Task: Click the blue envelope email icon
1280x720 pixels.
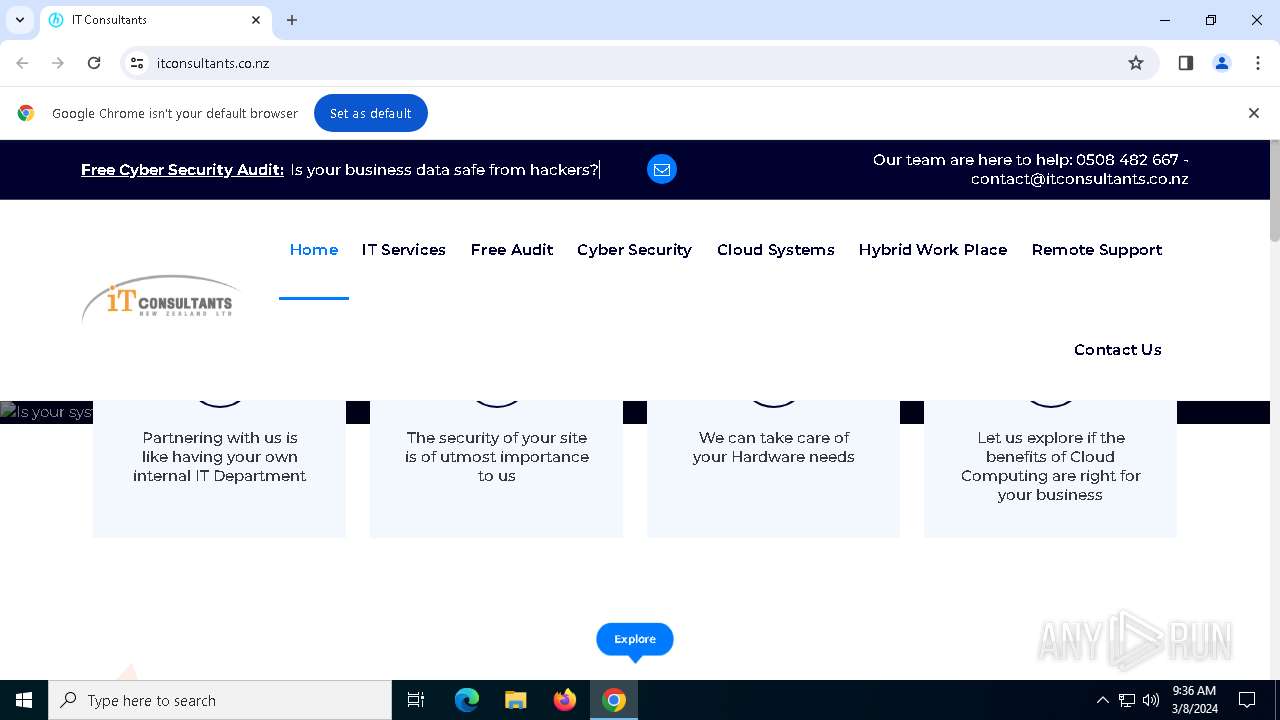Action: [662, 170]
